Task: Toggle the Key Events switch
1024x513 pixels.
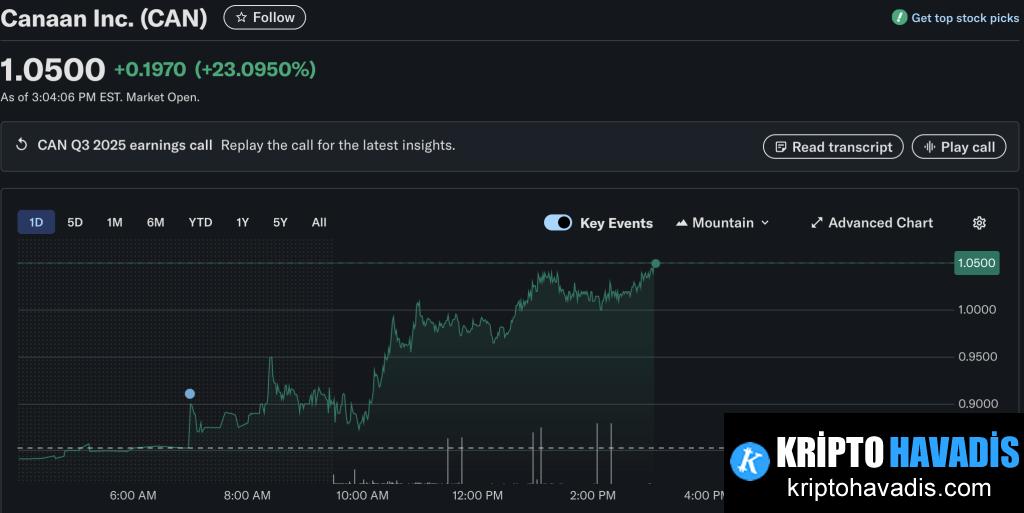Action: pyautogui.click(x=558, y=223)
